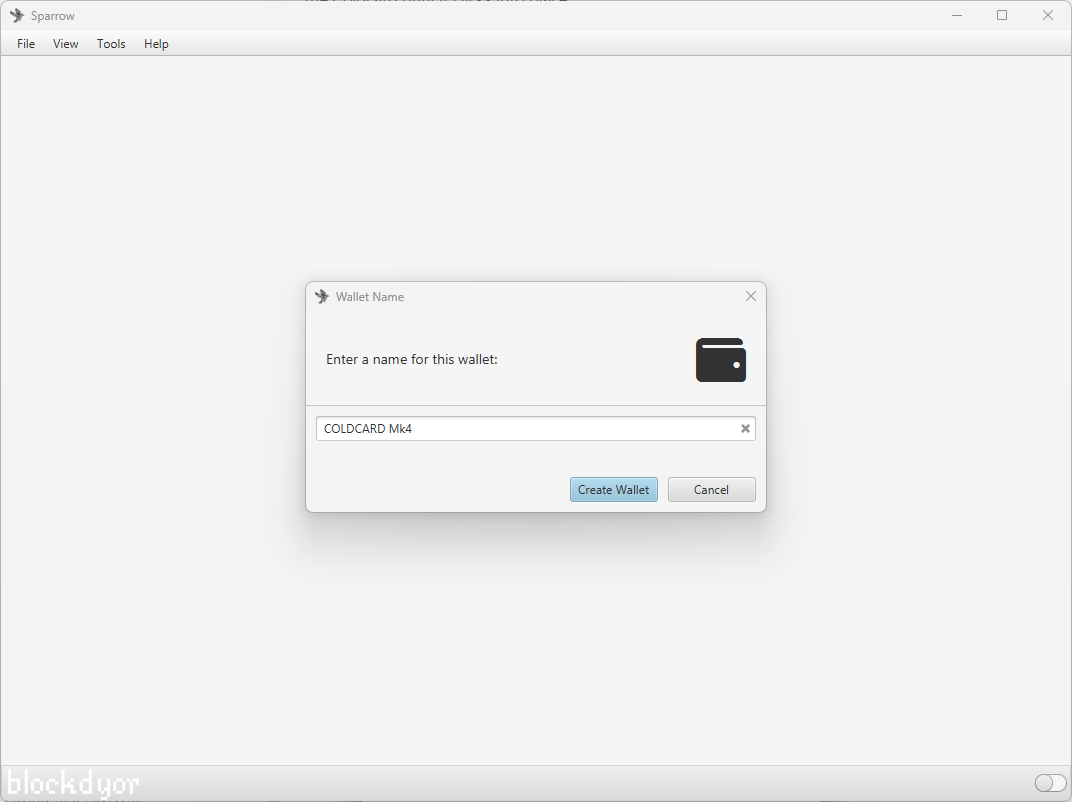Open the View menu
The image size is (1072, 802).
[x=65, y=43]
